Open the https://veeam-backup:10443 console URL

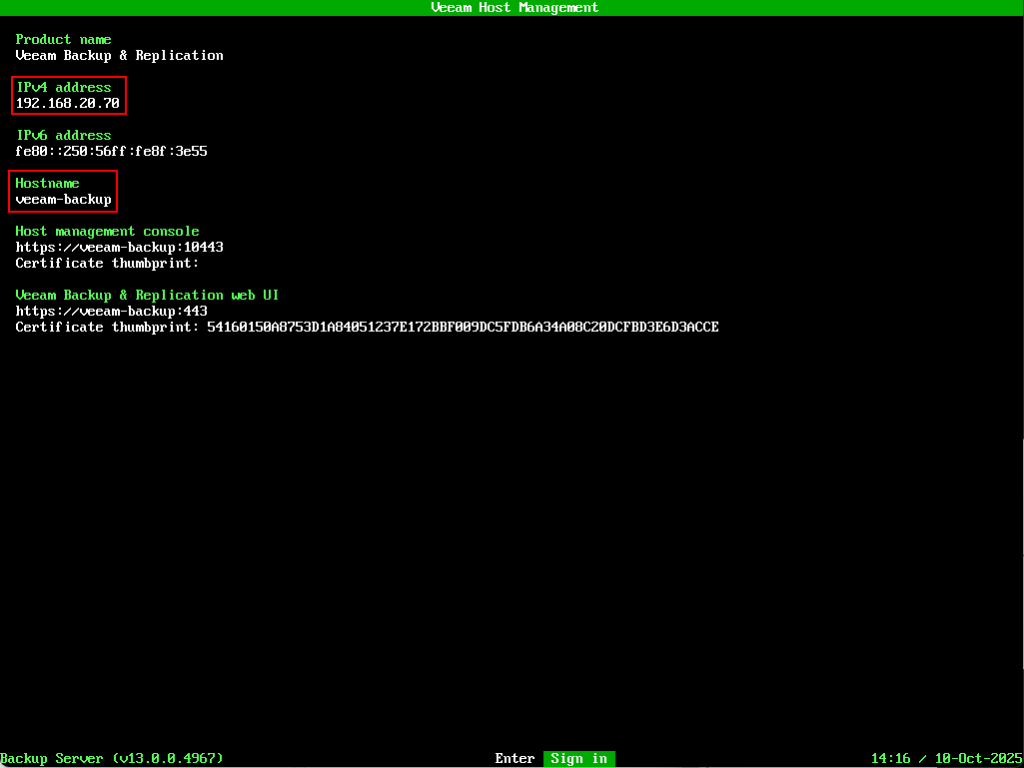[x=111, y=247]
